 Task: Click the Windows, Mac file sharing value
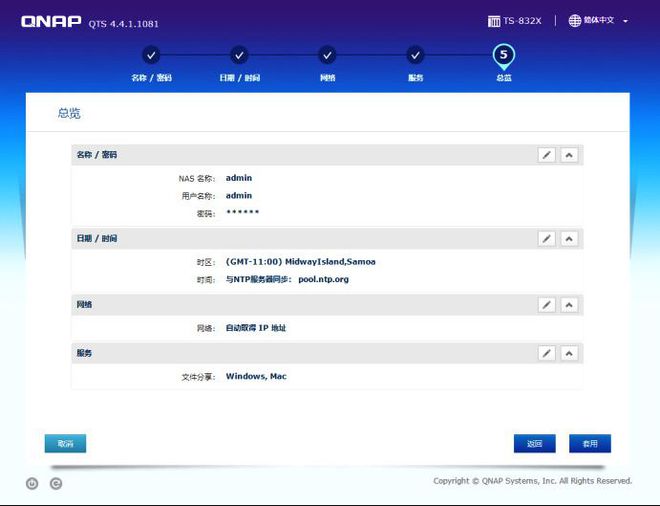(x=256, y=376)
